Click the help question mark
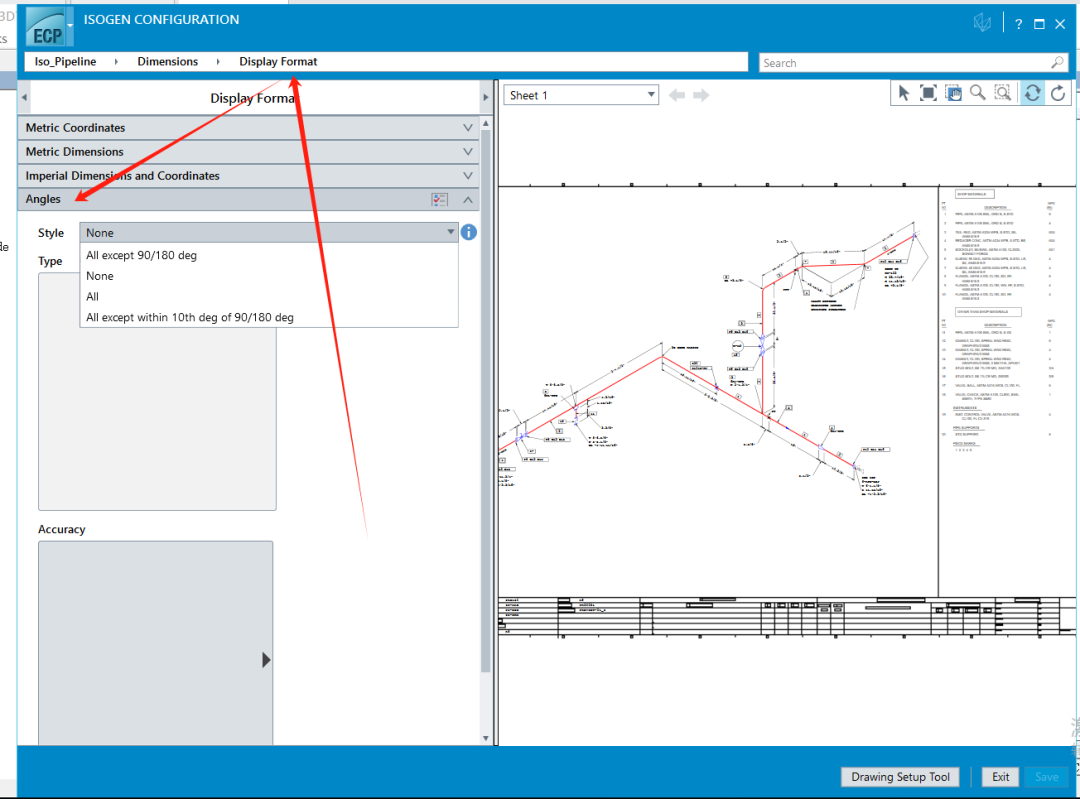The image size is (1080, 799). click(1018, 25)
